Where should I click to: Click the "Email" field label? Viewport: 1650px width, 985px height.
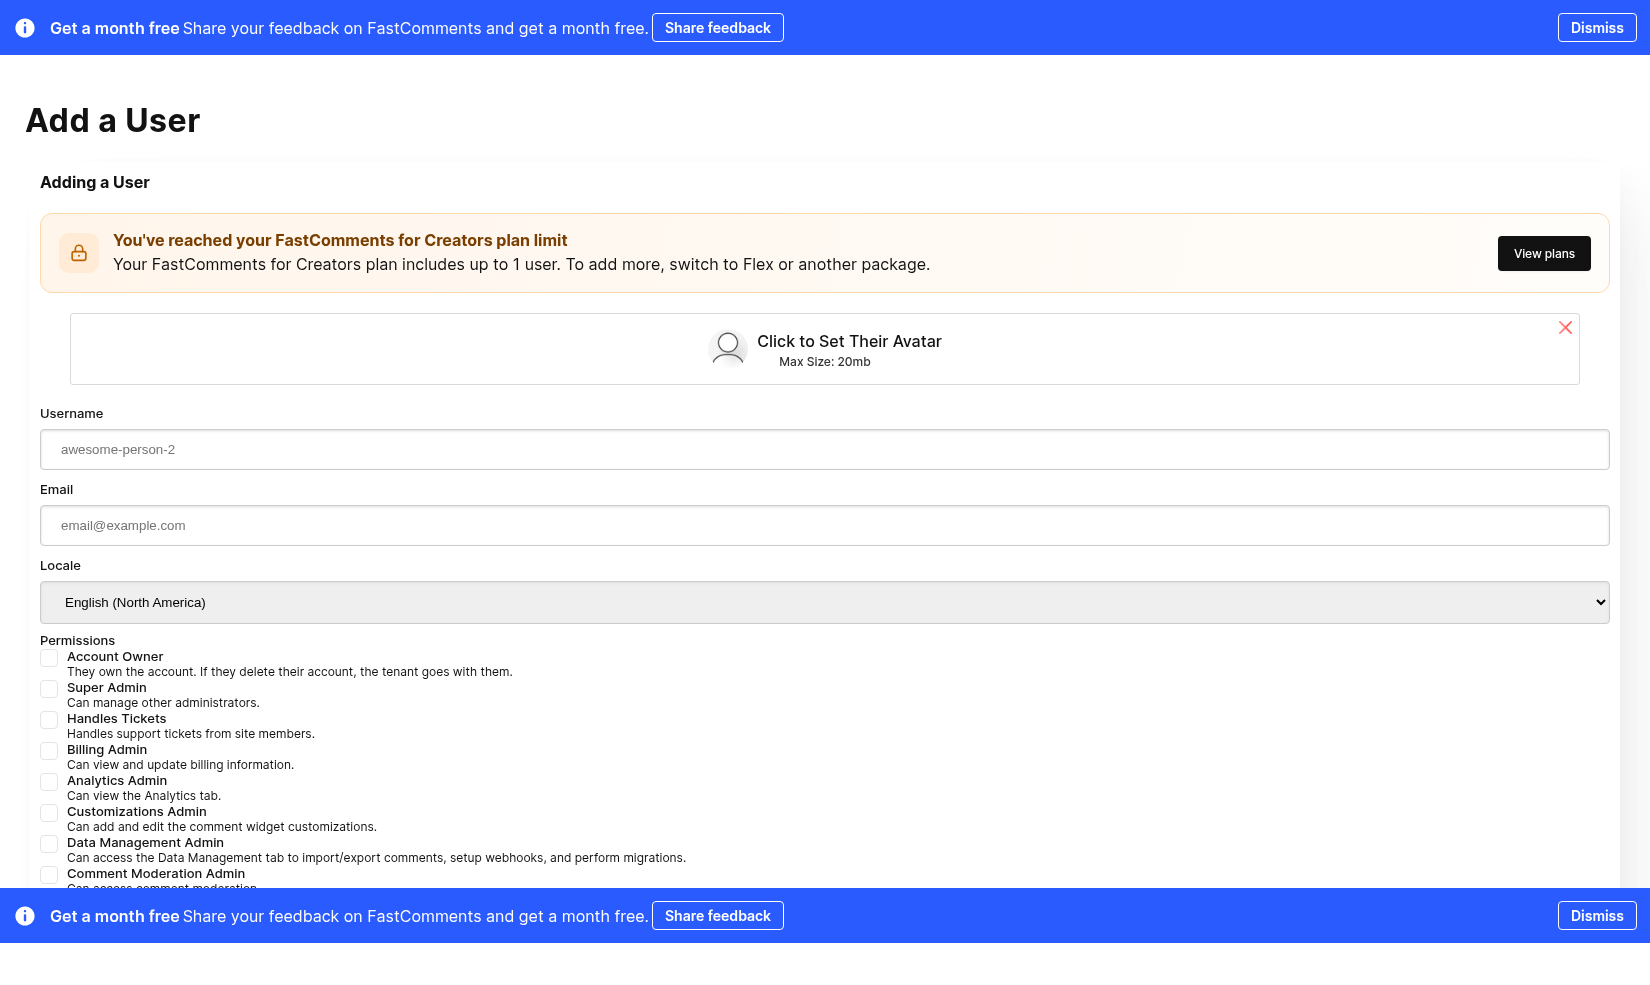[57, 490]
